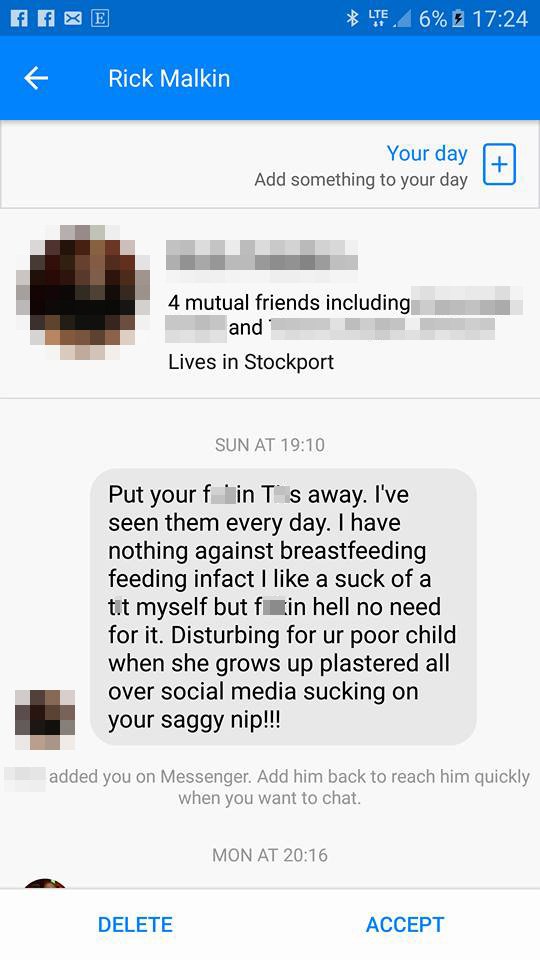The width and height of the screenshot is (540, 960).
Task: Tap the small avatar beside the message bubble
Action: tap(45, 719)
